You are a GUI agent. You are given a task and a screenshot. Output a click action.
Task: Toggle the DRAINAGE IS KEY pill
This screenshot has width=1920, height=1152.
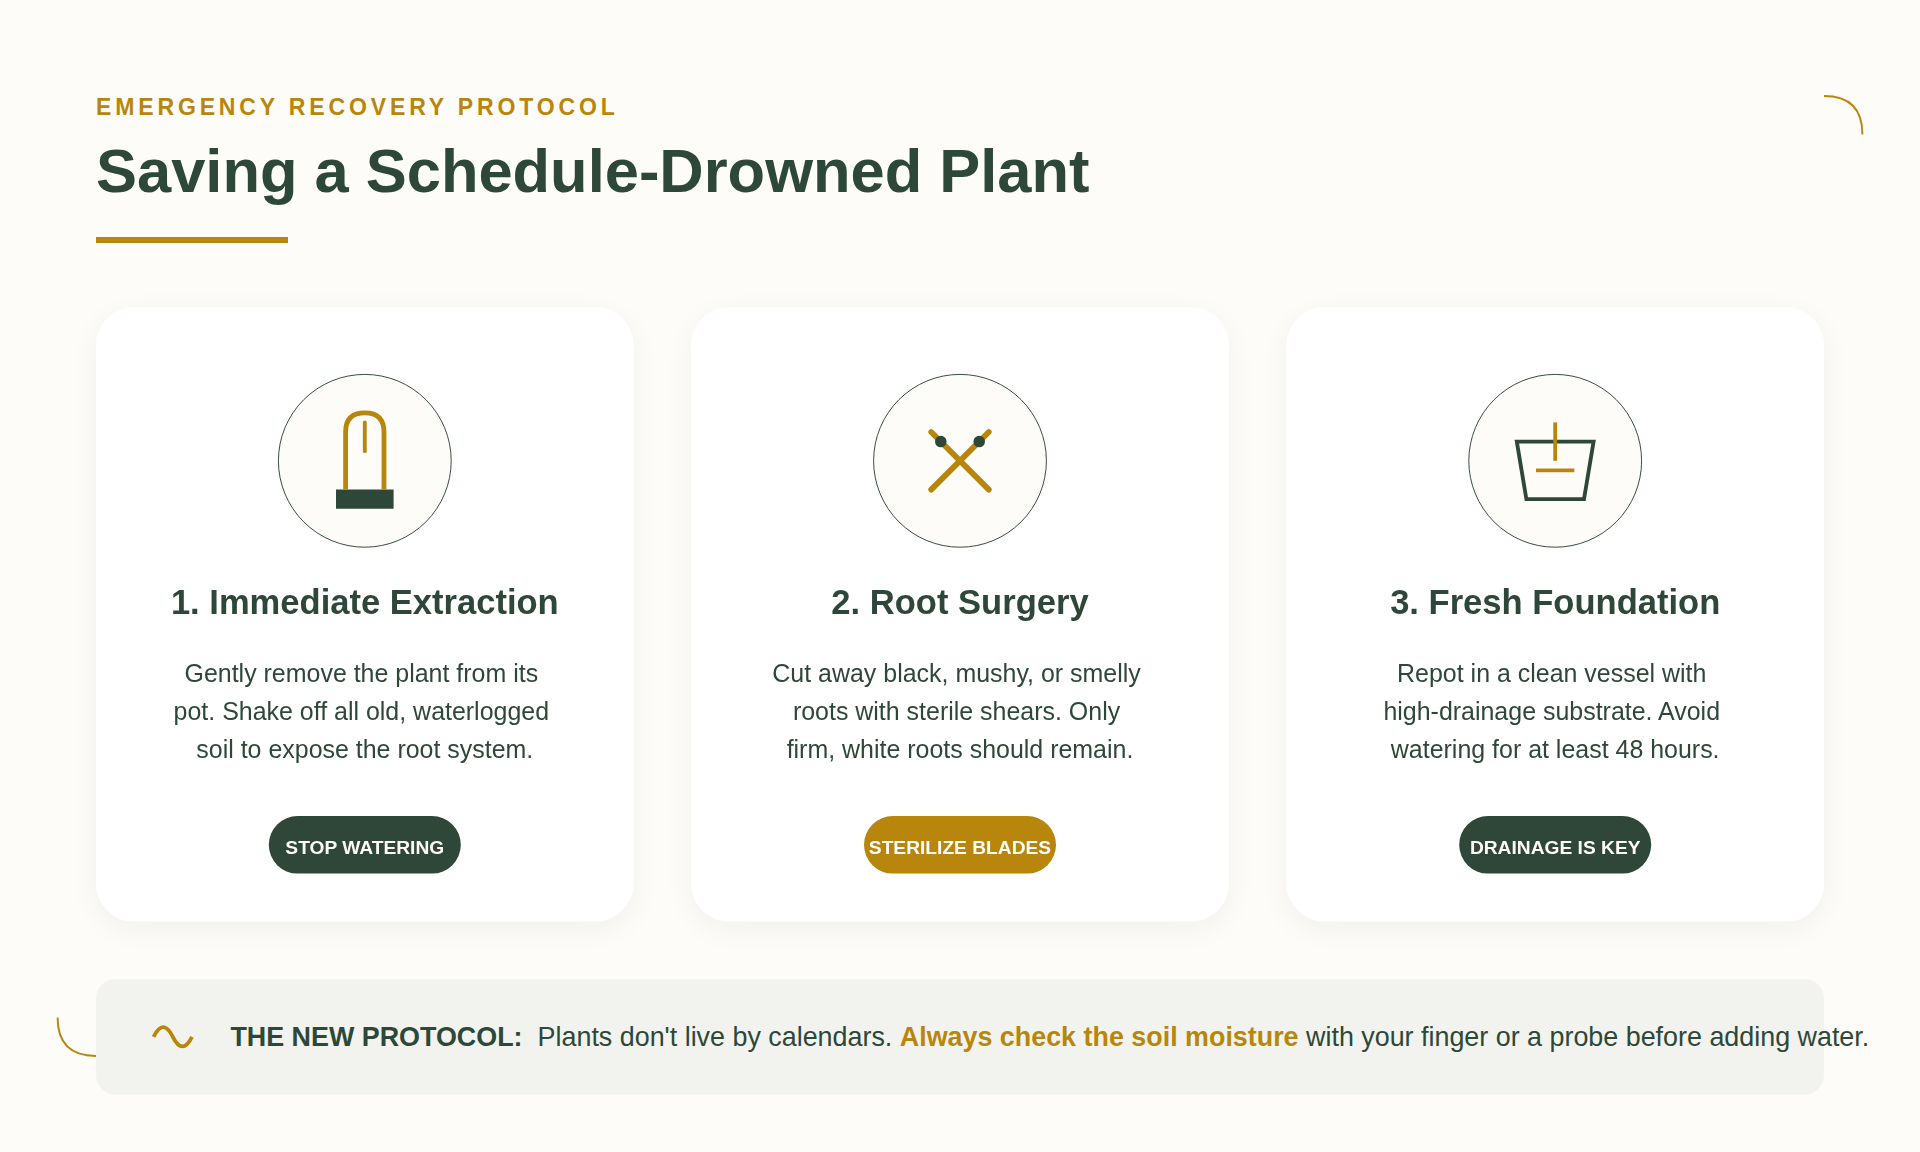[x=1554, y=845]
